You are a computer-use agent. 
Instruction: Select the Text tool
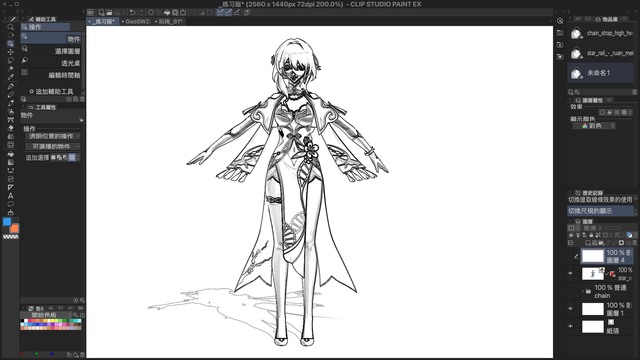pyautogui.click(x=11, y=196)
